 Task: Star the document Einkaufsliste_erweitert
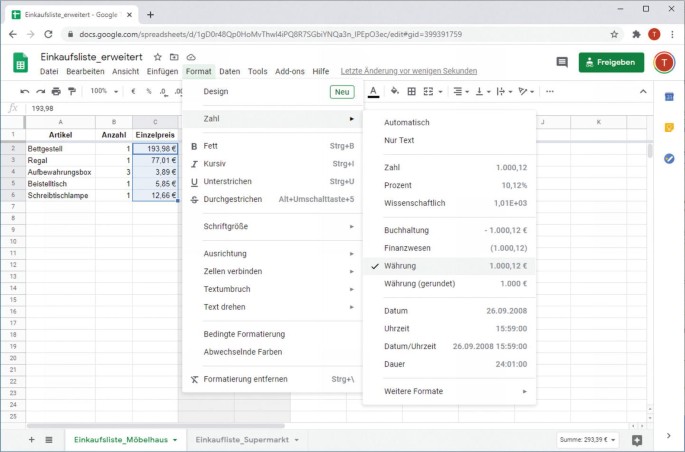click(x=158, y=57)
